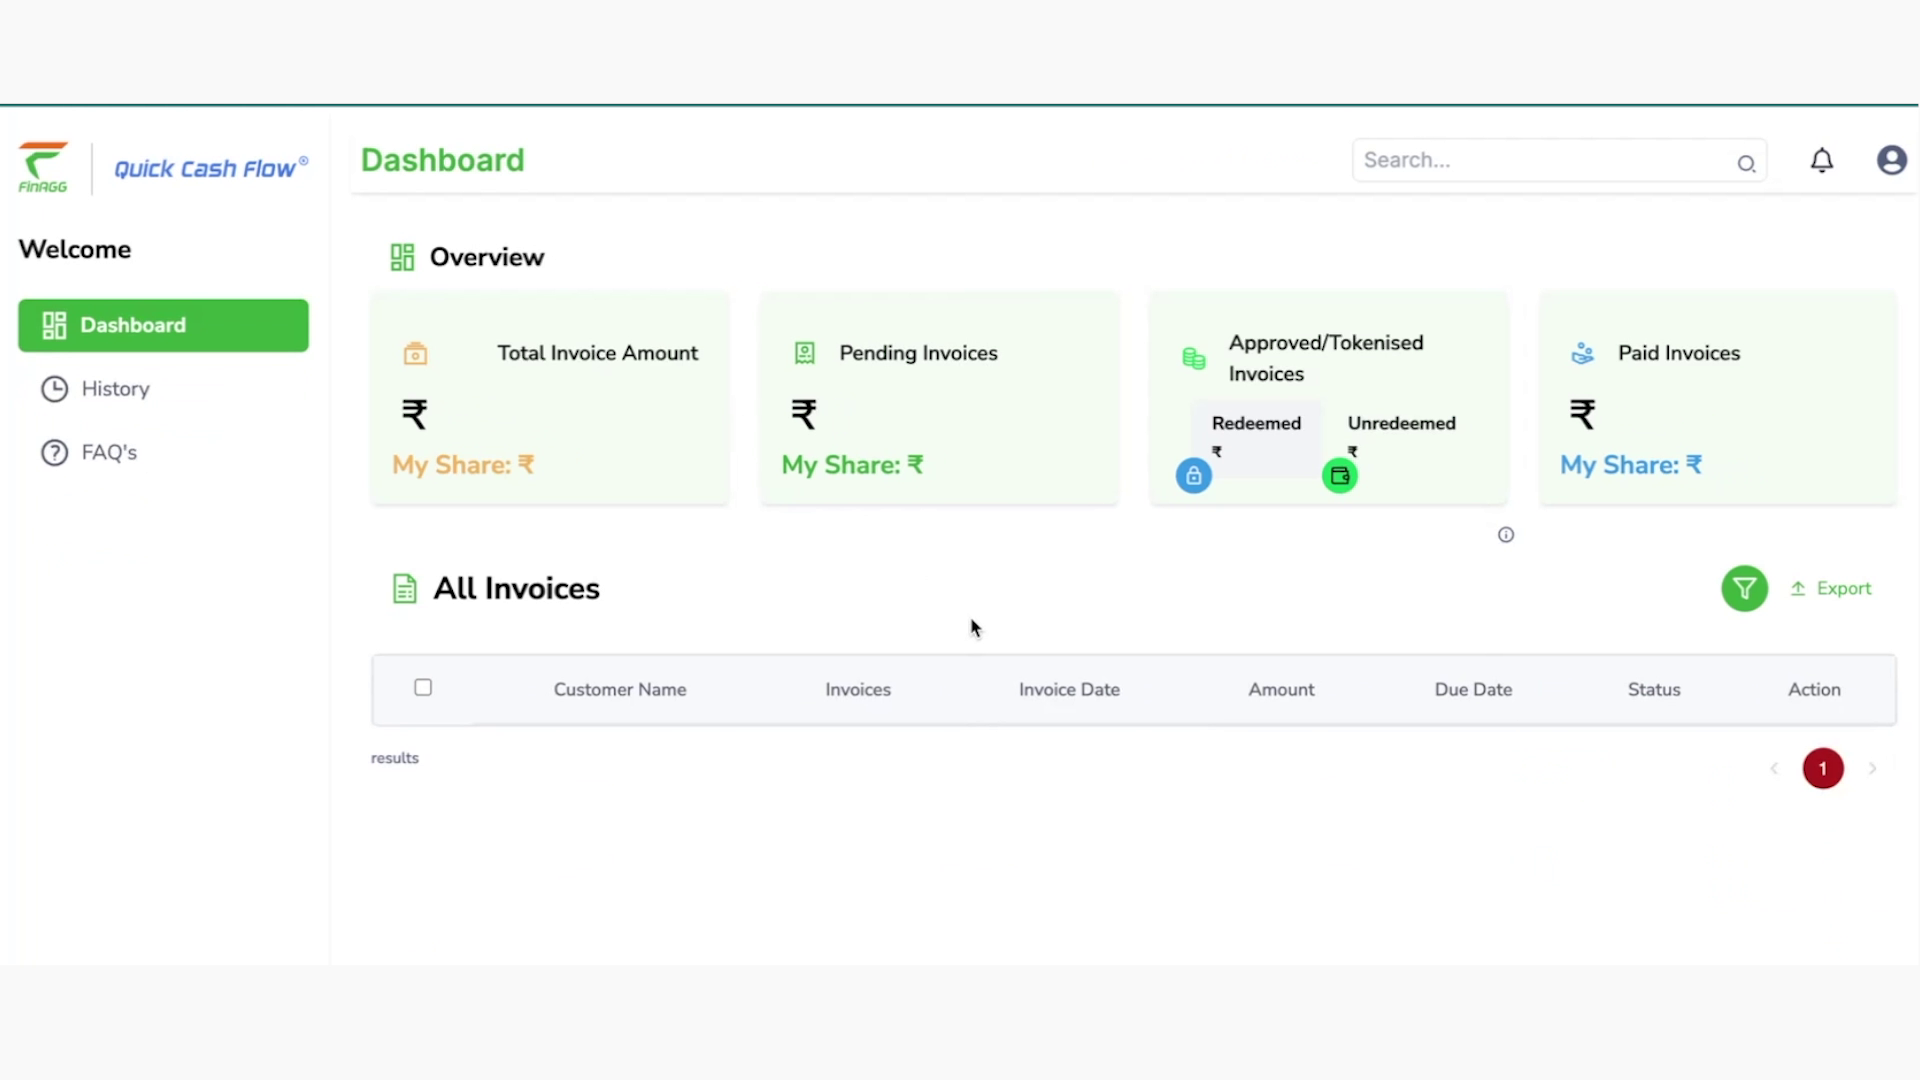Image resolution: width=1920 pixels, height=1080 pixels.
Task: Select the Dashboard sidebar item
Action: (133, 325)
